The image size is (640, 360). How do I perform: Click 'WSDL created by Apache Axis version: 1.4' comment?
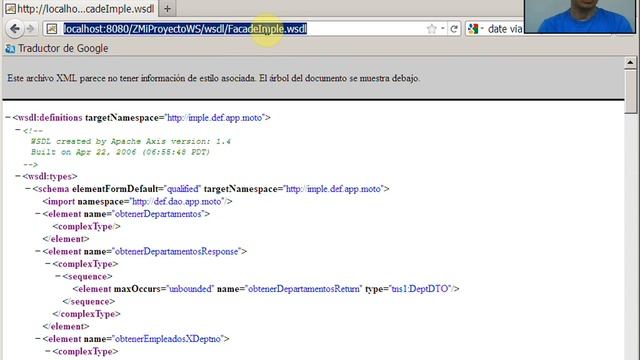131,141
